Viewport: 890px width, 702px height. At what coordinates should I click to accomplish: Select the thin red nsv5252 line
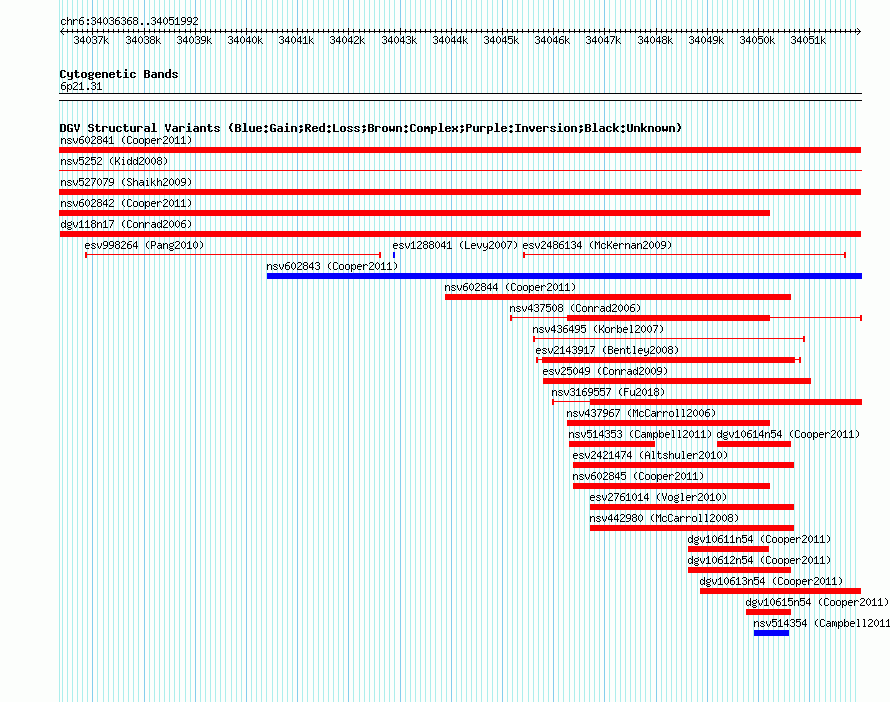[x=460, y=170]
